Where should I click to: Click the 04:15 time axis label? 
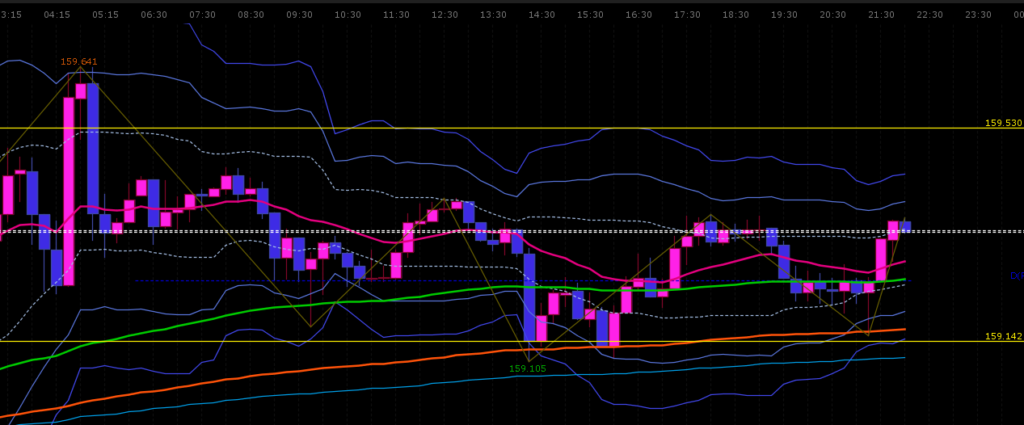pyautogui.click(x=57, y=15)
